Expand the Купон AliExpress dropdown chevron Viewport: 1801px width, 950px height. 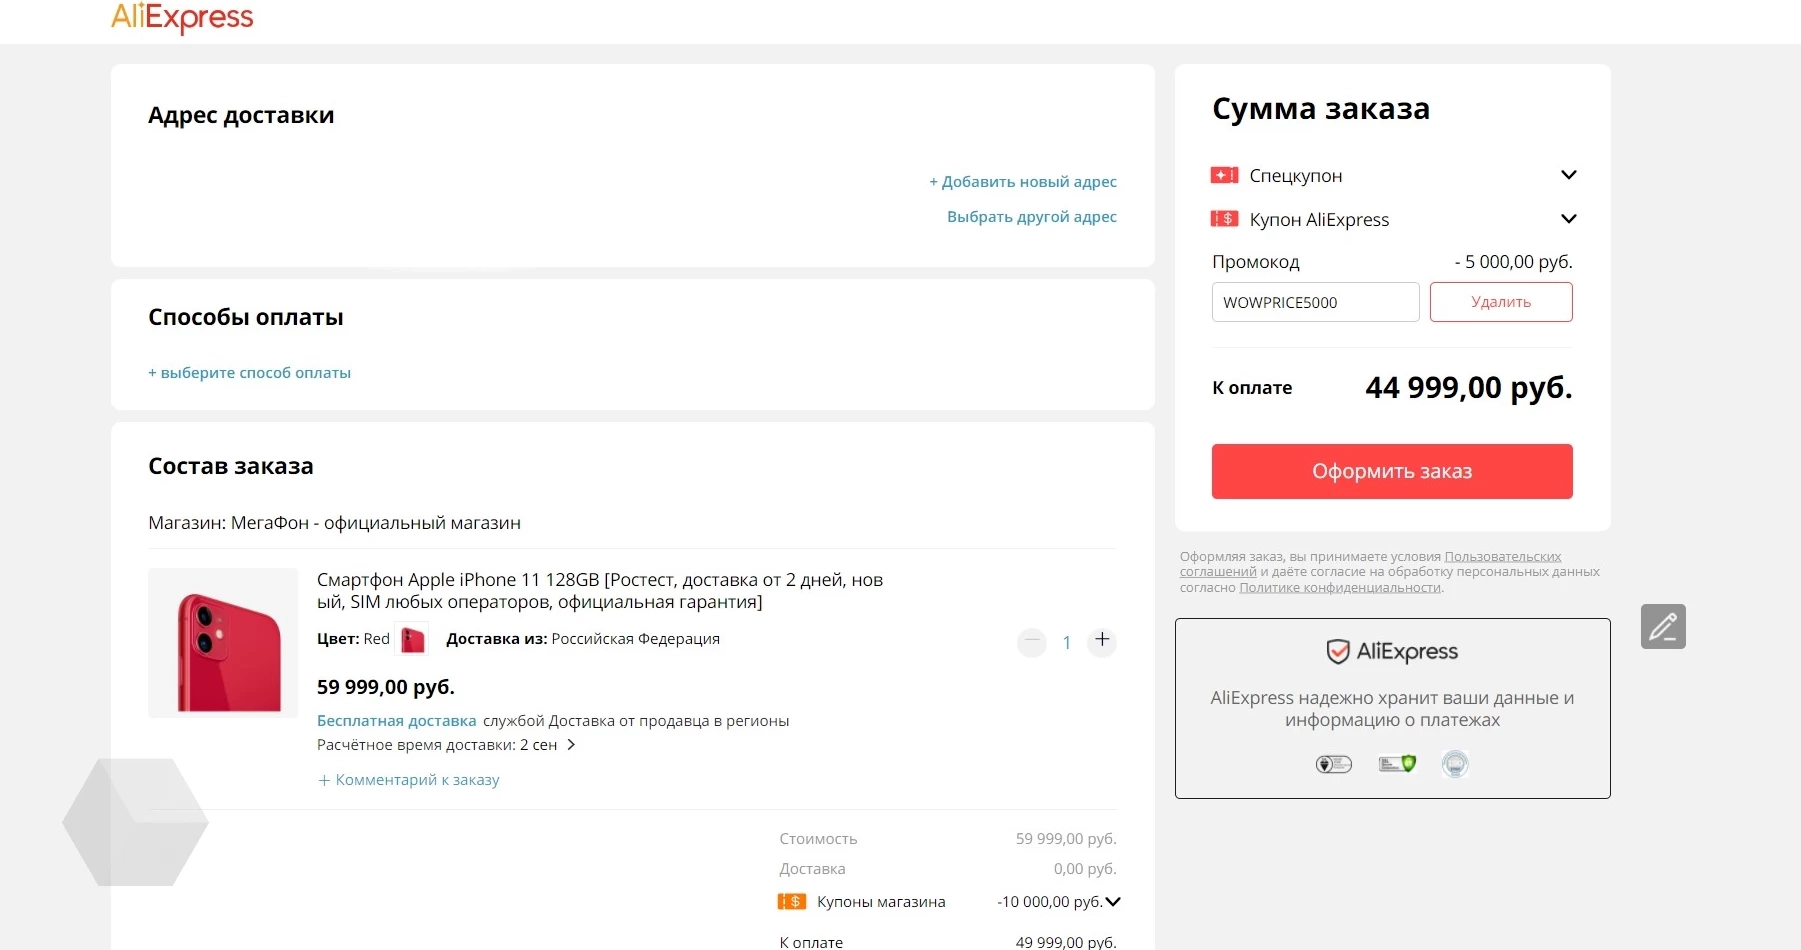tap(1568, 219)
